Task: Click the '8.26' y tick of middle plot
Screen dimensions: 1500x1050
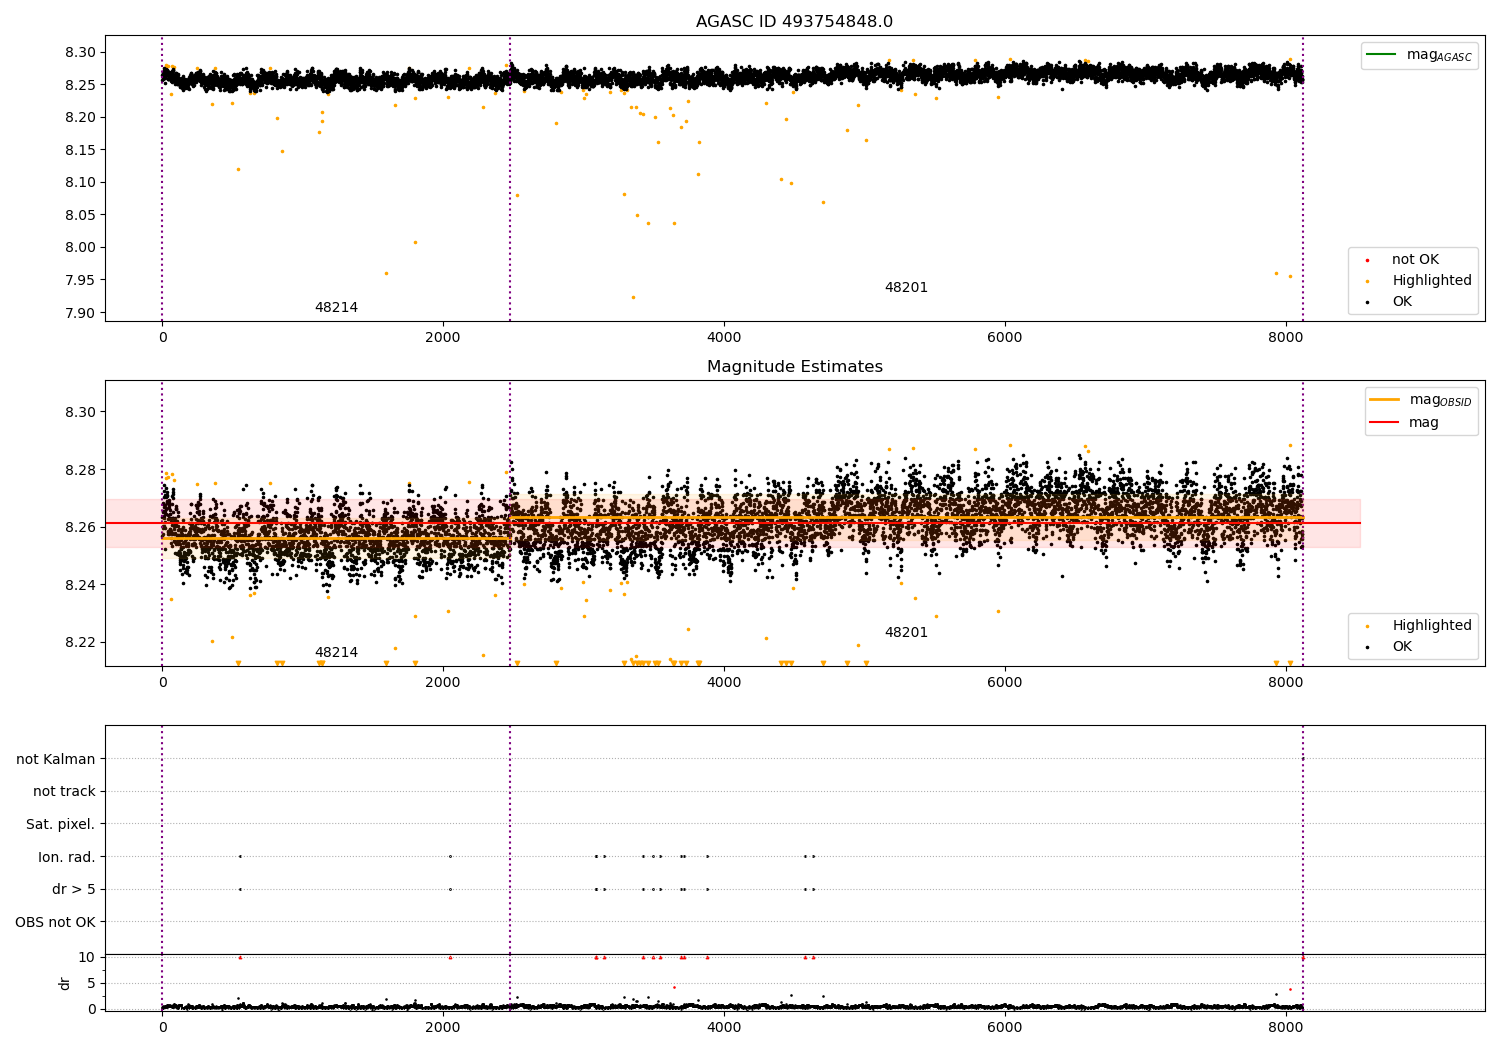Action: (80, 528)
